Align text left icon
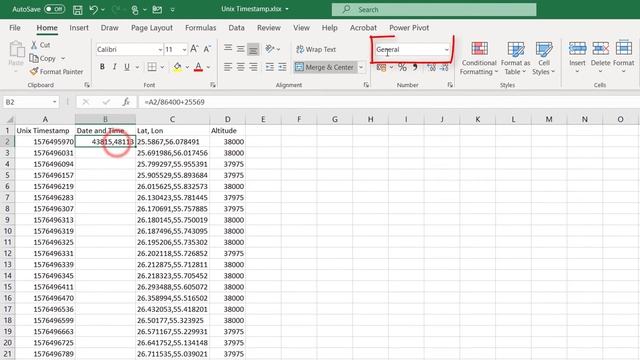This screenshot has height=360, width=640. pos(228,67)
